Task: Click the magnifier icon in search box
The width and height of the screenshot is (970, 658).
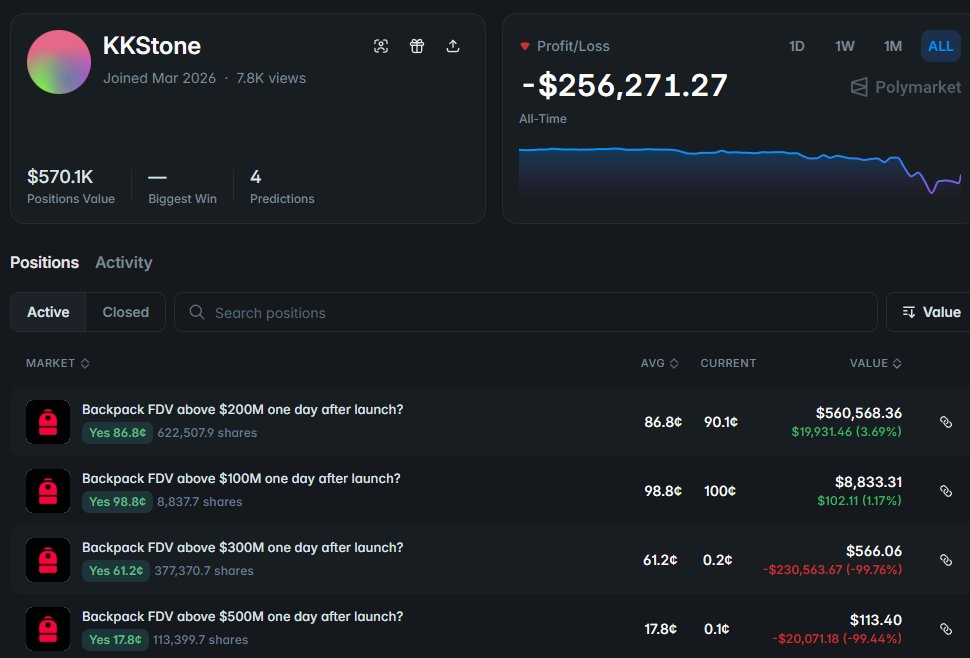Action: (197, 312)
